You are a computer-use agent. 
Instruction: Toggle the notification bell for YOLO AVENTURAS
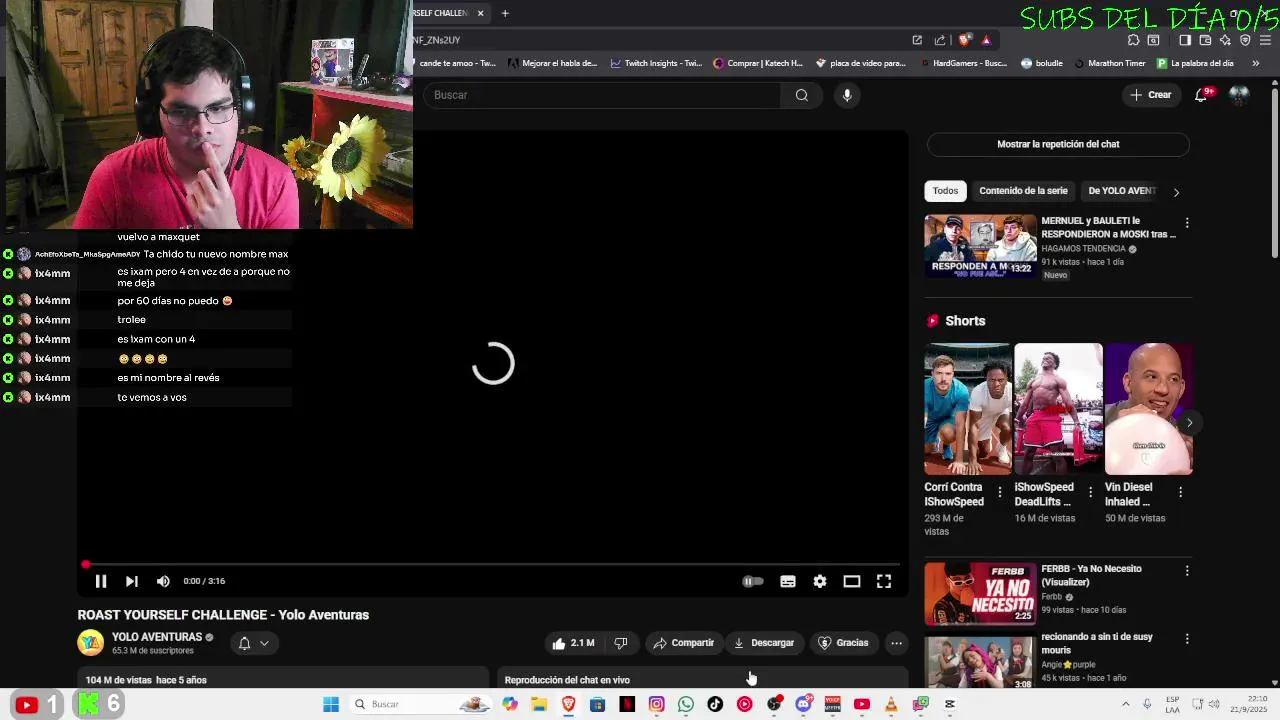click(244, 643)
